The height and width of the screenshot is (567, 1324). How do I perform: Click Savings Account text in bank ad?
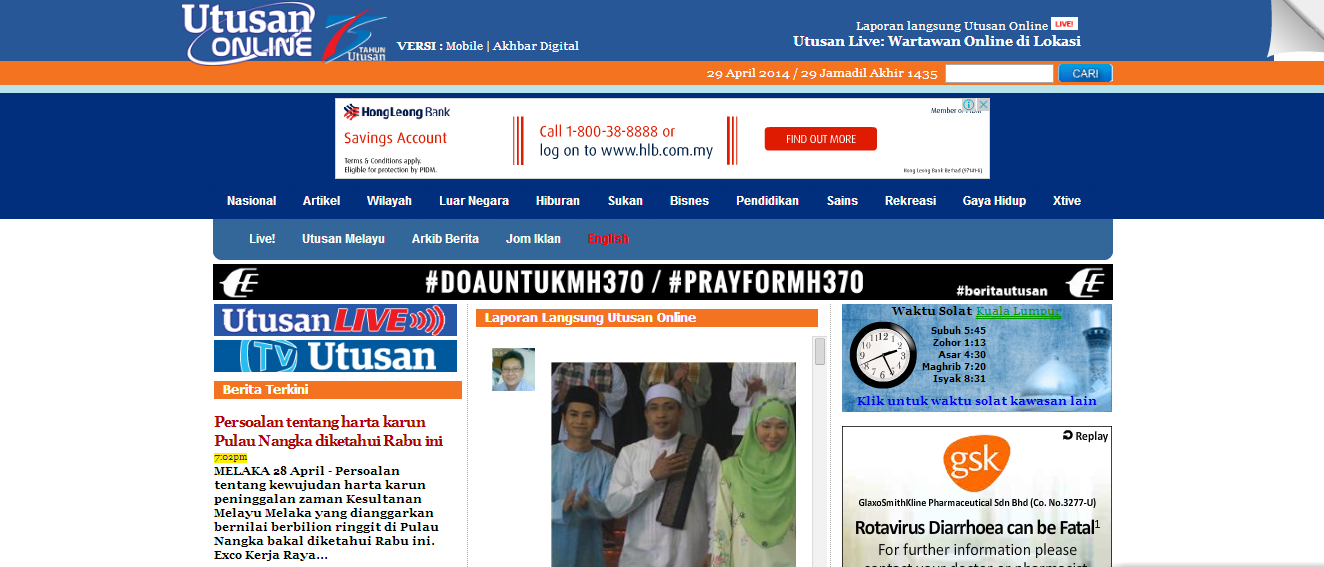point(396,138)
